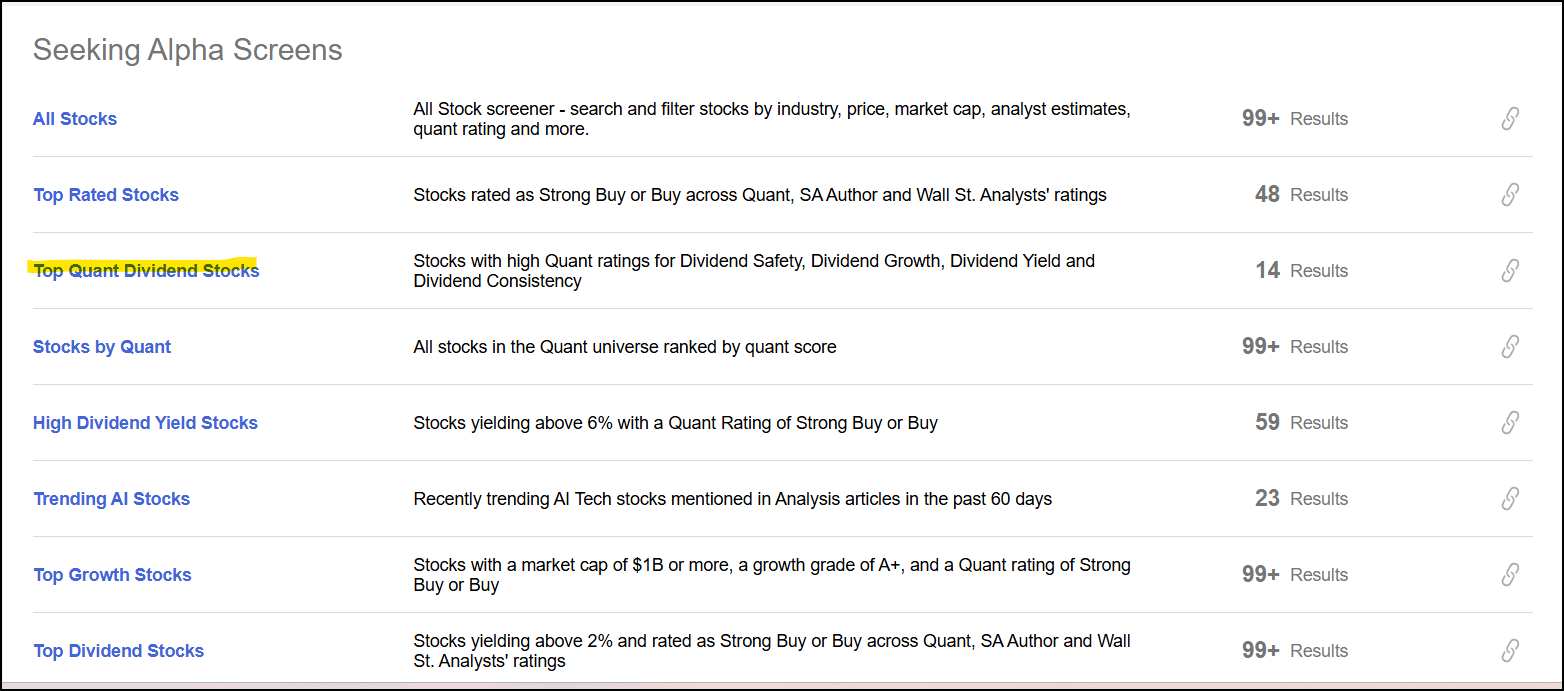Click link icon beside Stocks by Quant

coord(1510,347)
